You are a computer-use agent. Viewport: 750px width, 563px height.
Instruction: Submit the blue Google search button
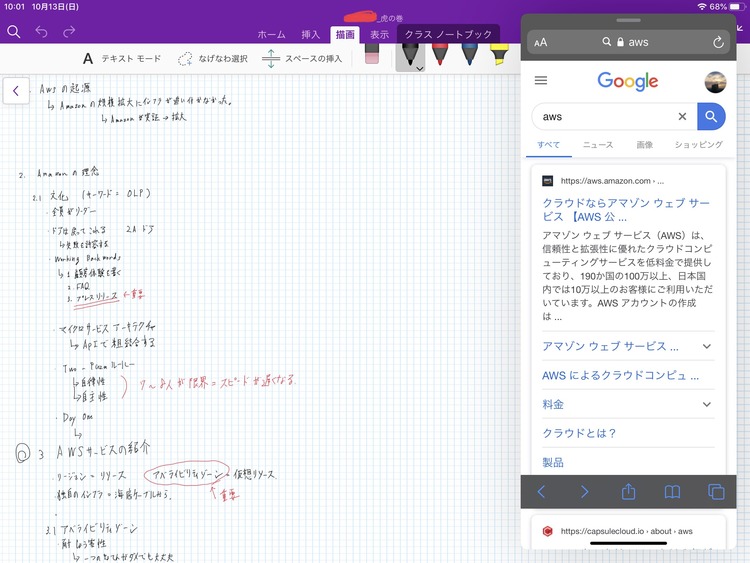click(711, 116)
